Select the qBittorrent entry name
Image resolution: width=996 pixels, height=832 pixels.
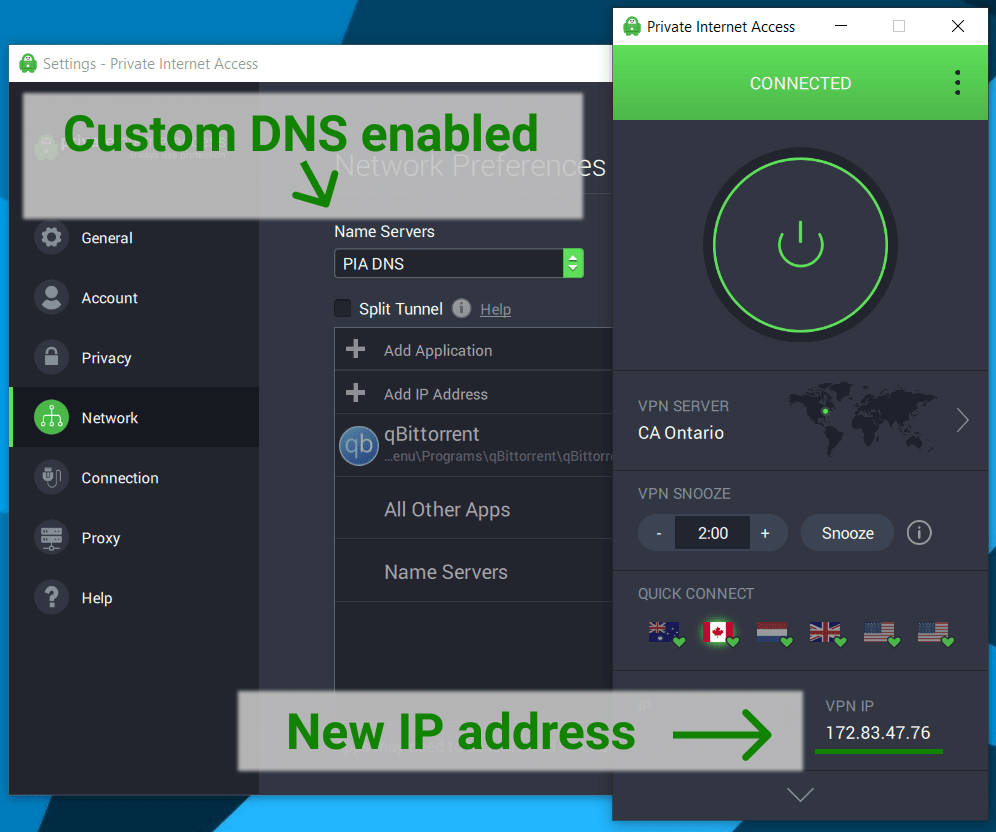click(431, 434)
